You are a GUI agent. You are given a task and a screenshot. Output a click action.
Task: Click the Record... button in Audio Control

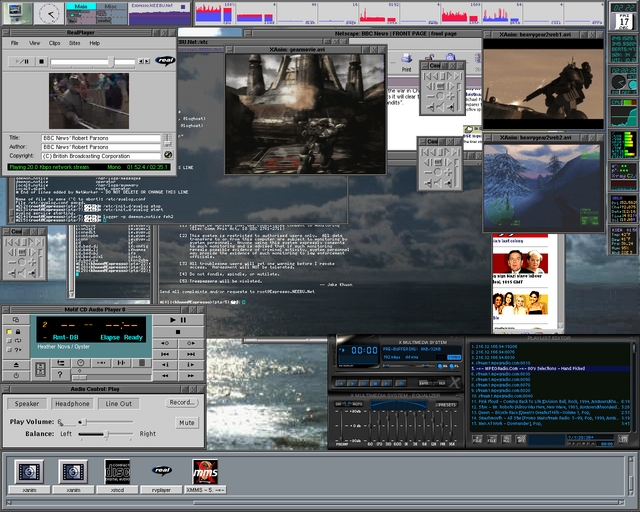tap(182, 403)
